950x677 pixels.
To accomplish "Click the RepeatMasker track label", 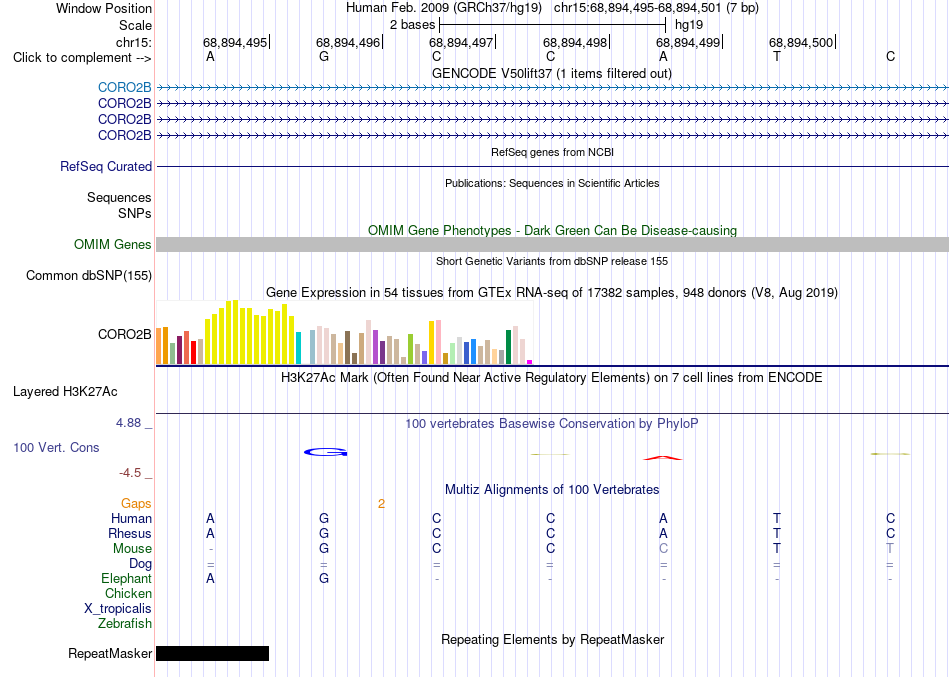I will click(x=110, y=653).
